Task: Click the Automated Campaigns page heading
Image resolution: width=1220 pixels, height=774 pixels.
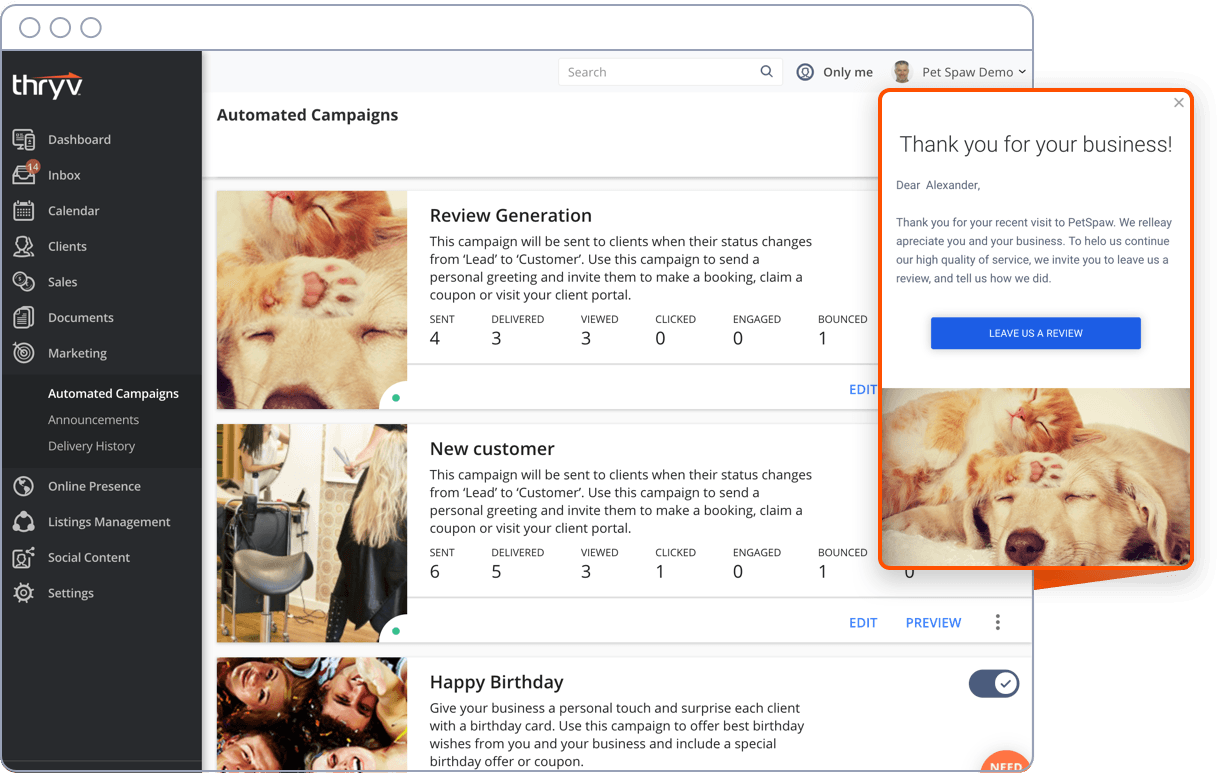Action: [307, 115]
